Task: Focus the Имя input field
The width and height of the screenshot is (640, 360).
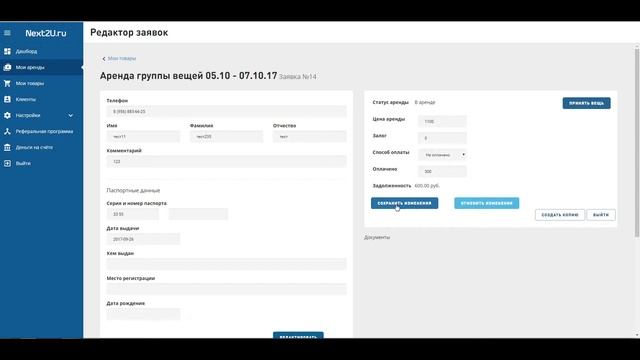Action: (x=143, y=136)
